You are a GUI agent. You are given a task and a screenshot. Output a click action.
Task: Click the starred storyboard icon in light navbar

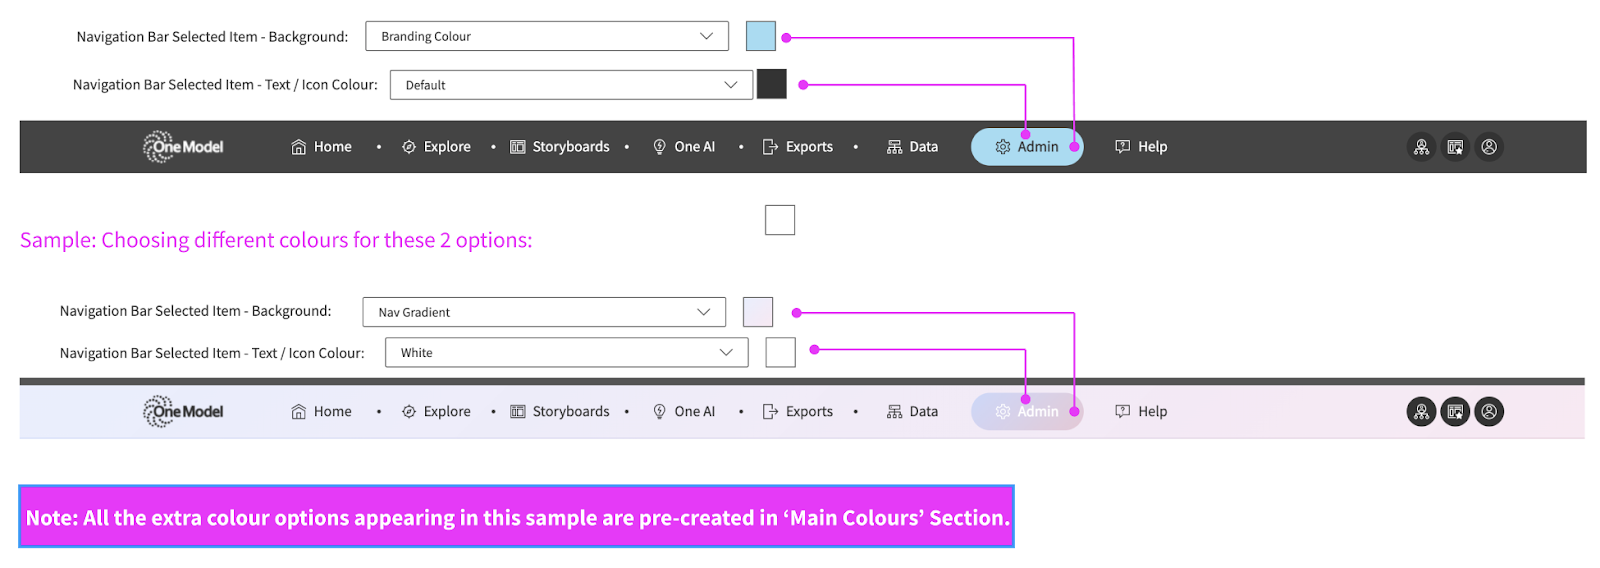[1455, 411]
